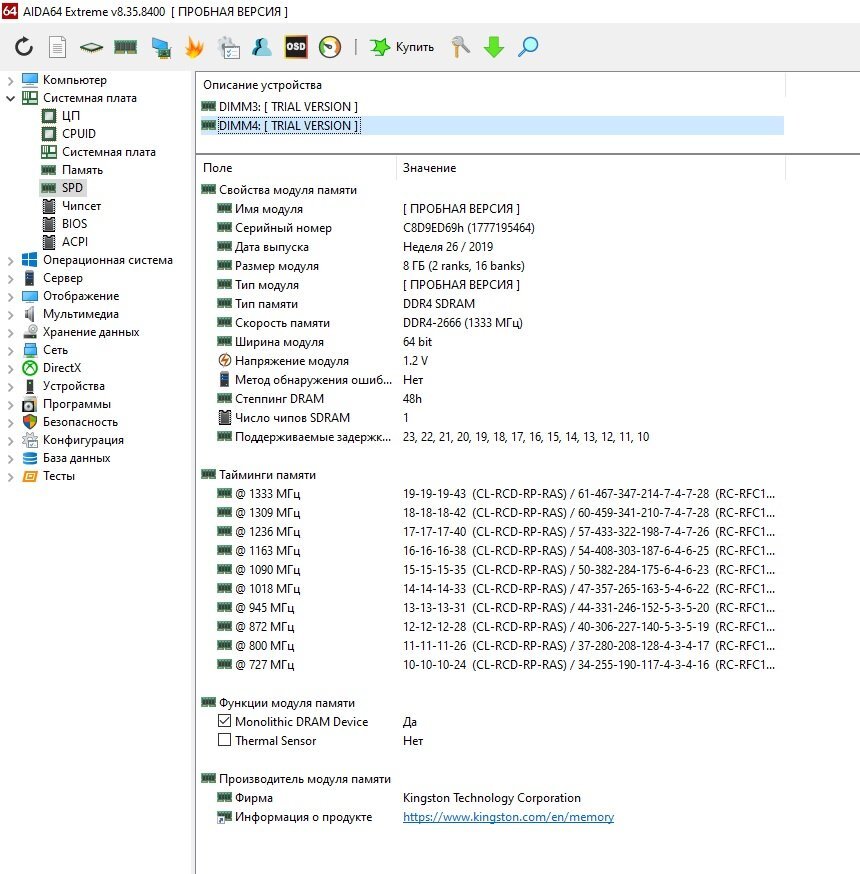Expand the Тесты tree node
The height and width of the screenshot is (874, 860).
tap(10, 477)
